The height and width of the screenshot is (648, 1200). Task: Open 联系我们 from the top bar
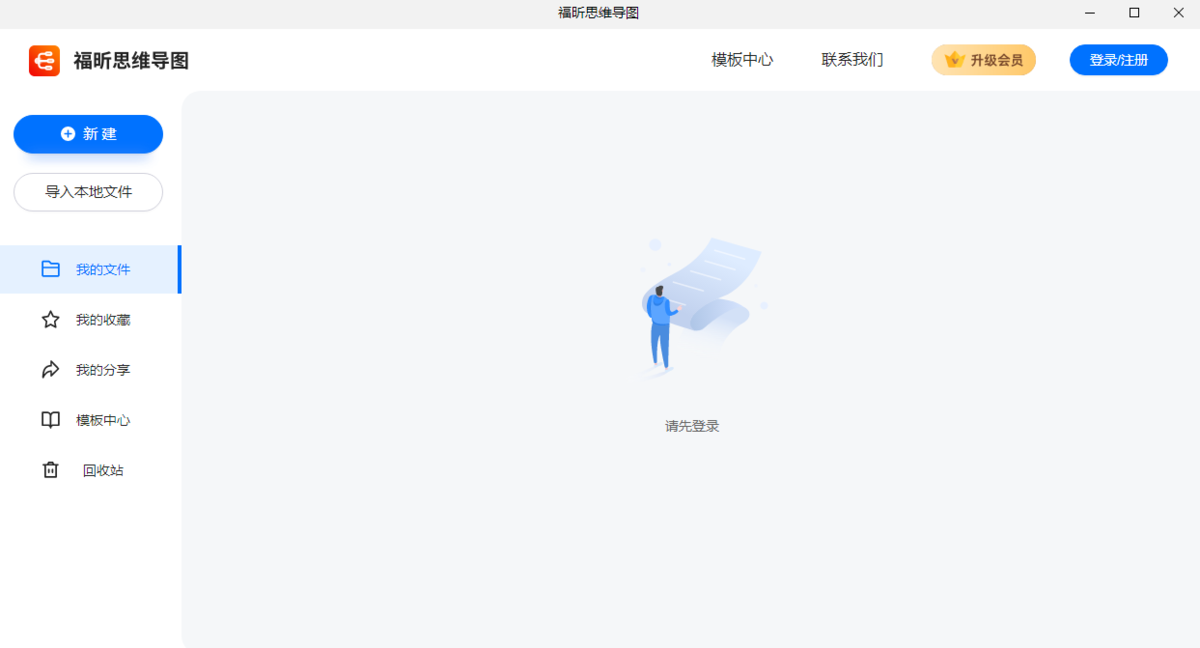pyautogui.click(x=851, y=60)
